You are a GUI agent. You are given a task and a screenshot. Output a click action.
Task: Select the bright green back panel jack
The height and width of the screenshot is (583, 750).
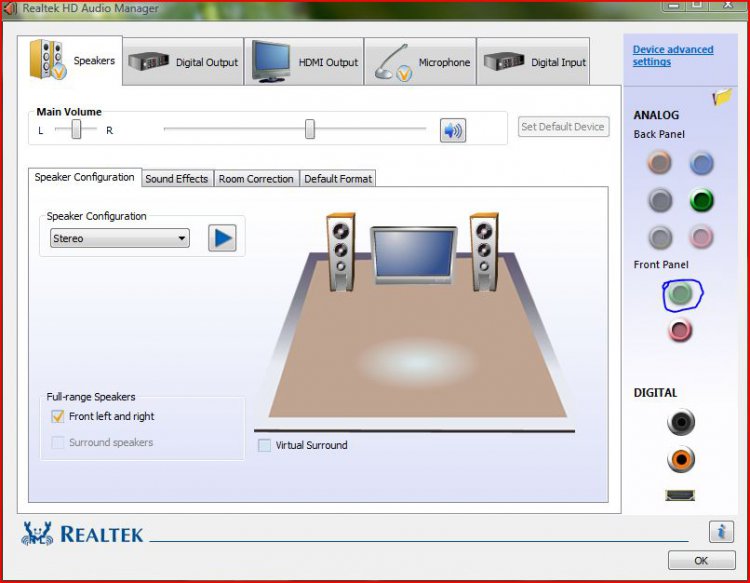[702, 200]
